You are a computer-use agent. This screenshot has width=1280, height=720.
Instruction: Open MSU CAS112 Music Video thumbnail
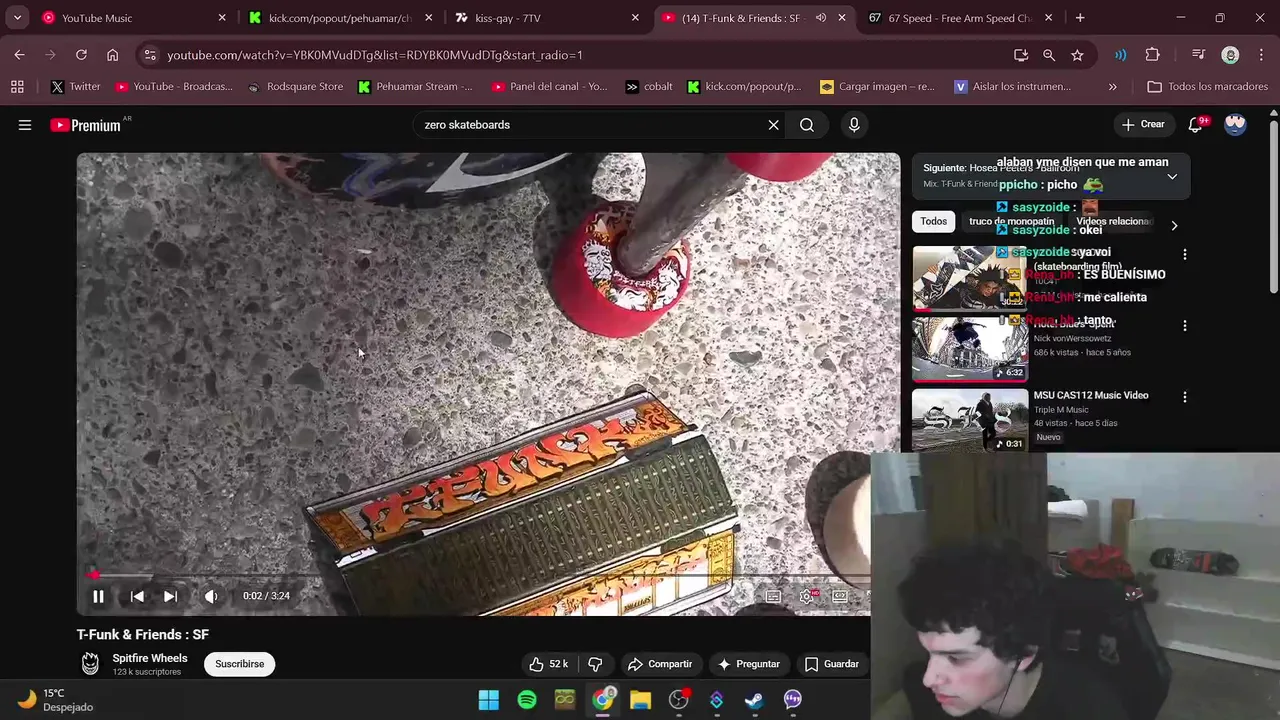tap(970, 420)
